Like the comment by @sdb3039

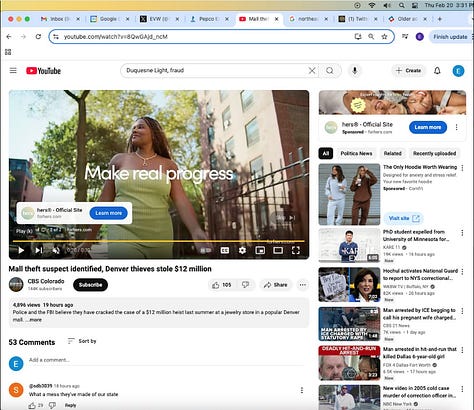(32, 406)
